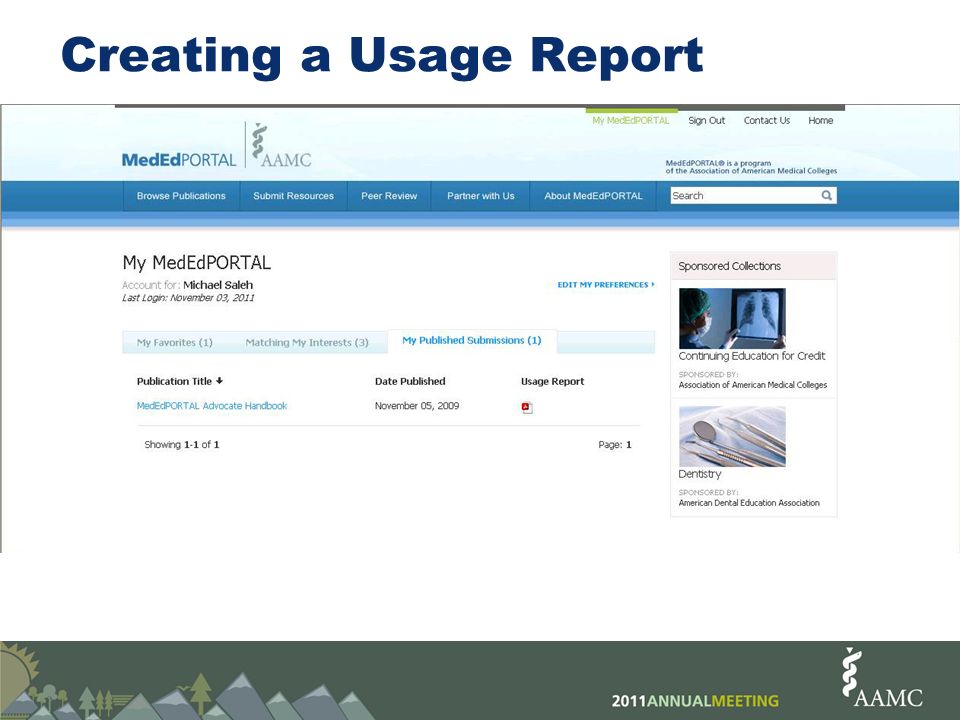This screenshot has width=960, height=720.
Task: Open Continuing Education for Credit thumbnail
Action: tap(732, 318)
